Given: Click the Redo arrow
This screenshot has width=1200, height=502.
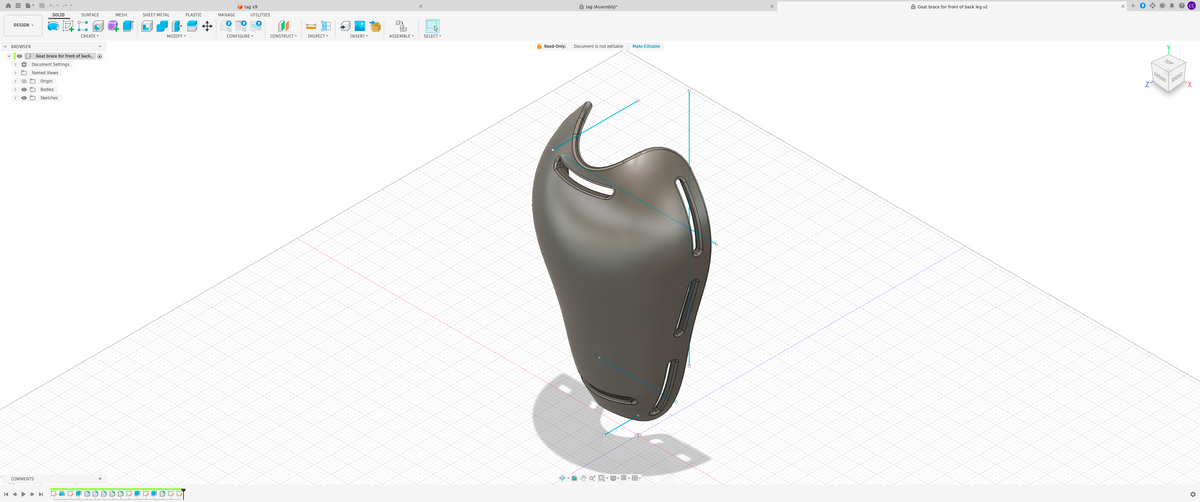Looking at the screenshot, I should click(65, 6).
